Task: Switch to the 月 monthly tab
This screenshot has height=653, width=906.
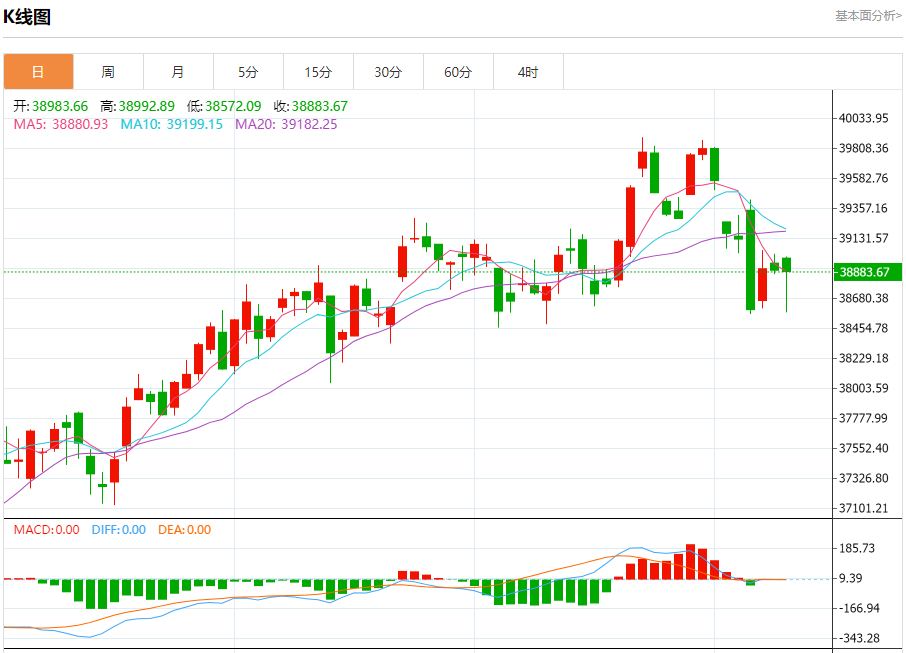Action: [x=179, y=72]
